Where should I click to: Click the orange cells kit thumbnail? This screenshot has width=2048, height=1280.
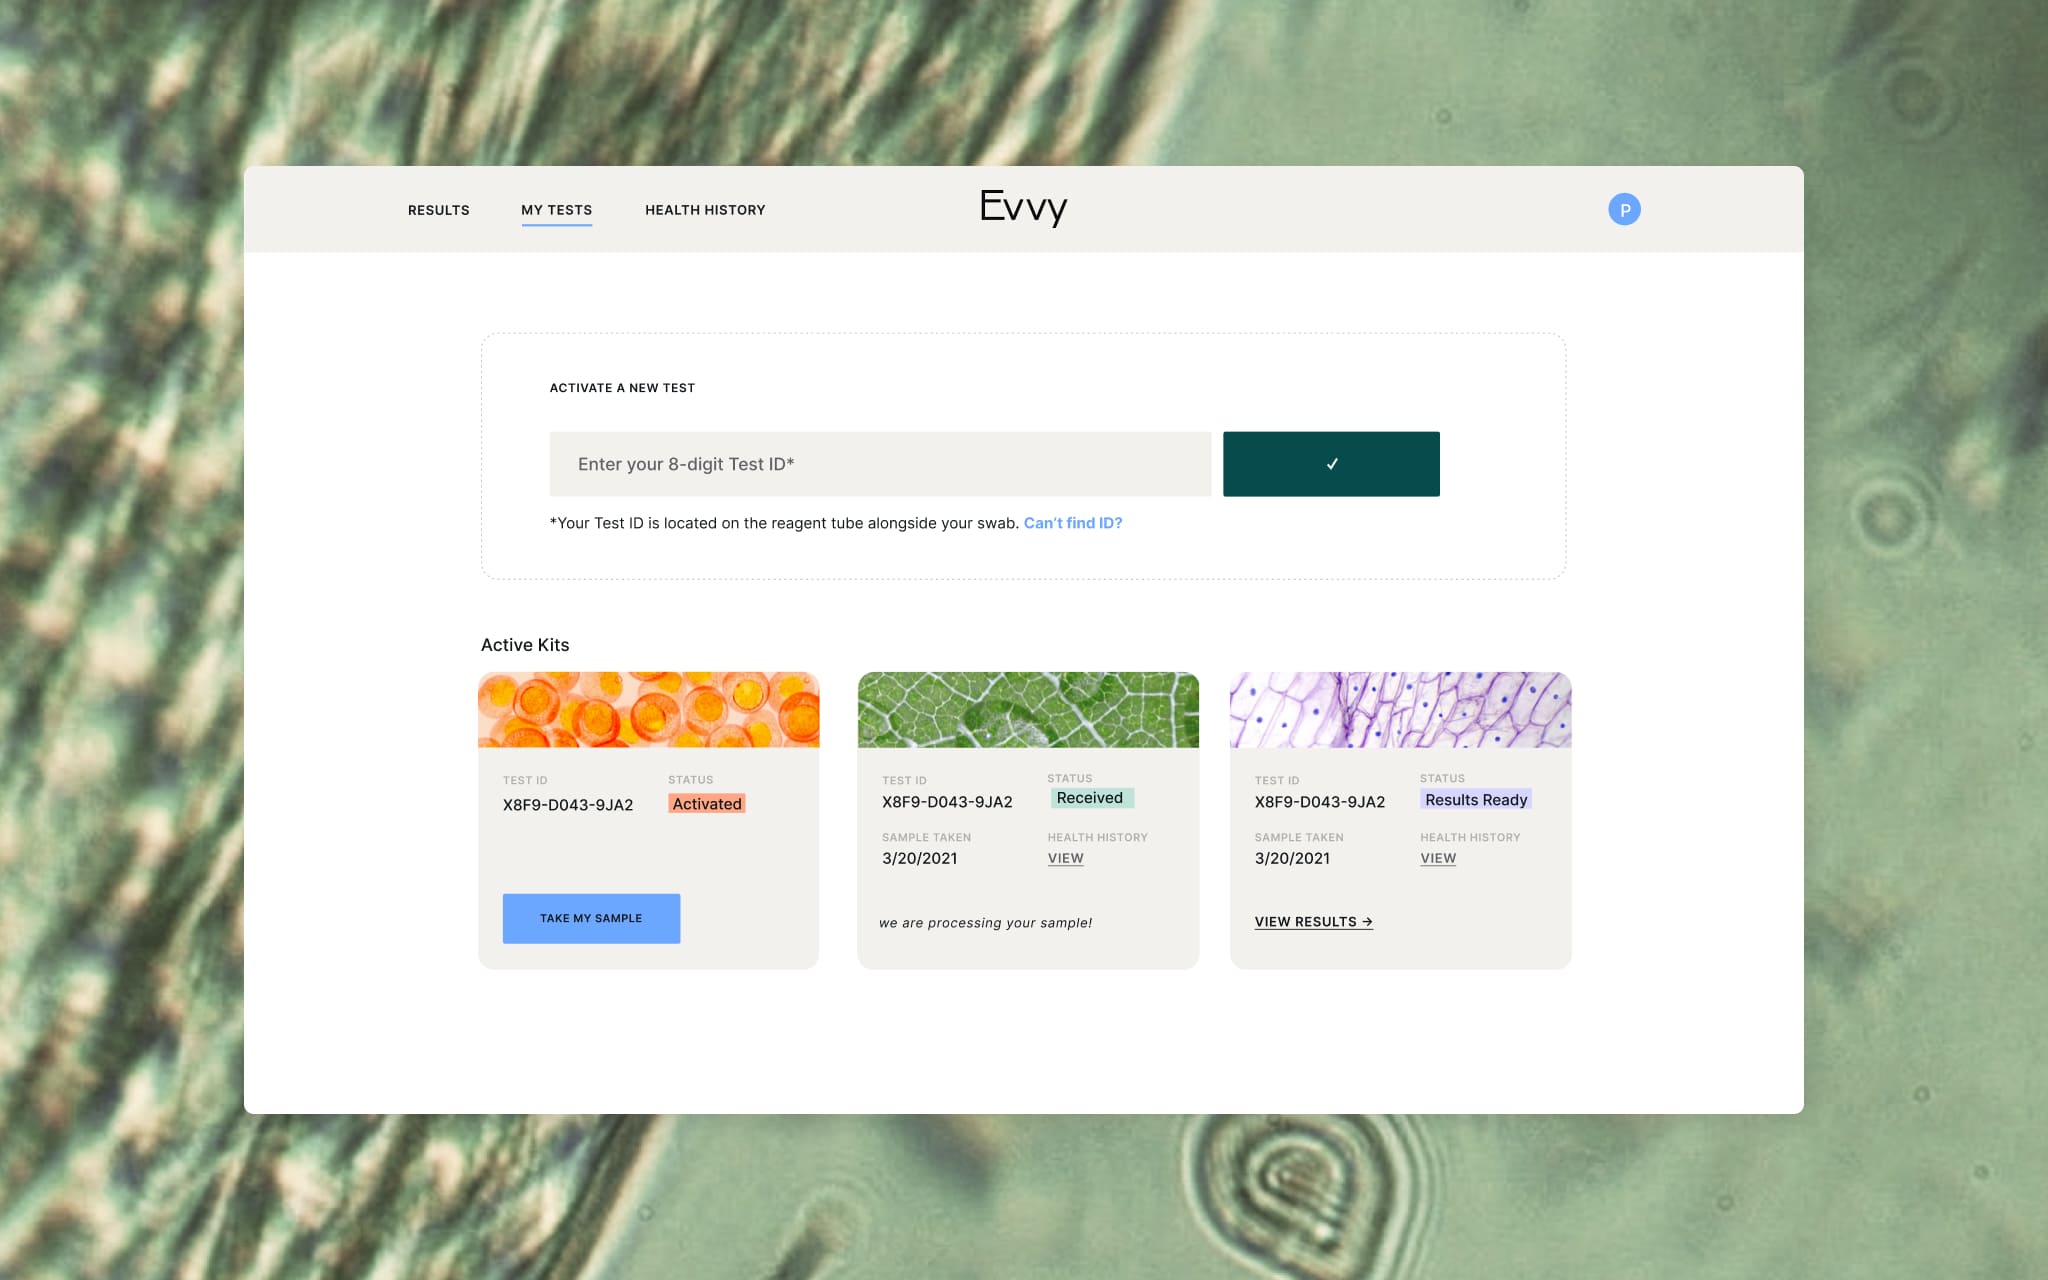(648, 709)
